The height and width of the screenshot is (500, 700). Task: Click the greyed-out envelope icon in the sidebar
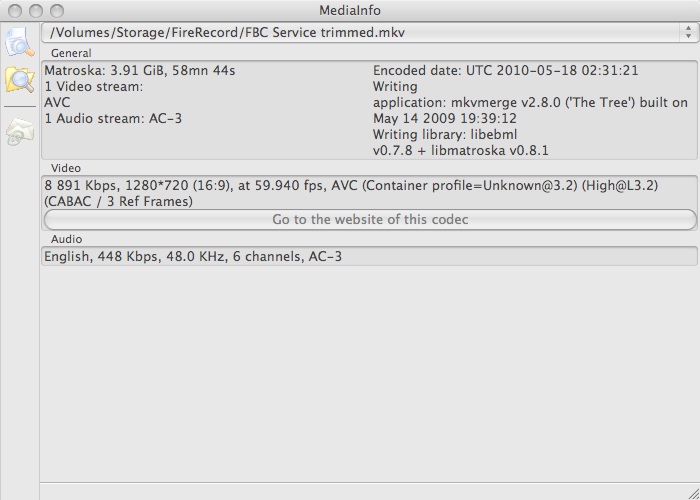(x=20, y=132)
